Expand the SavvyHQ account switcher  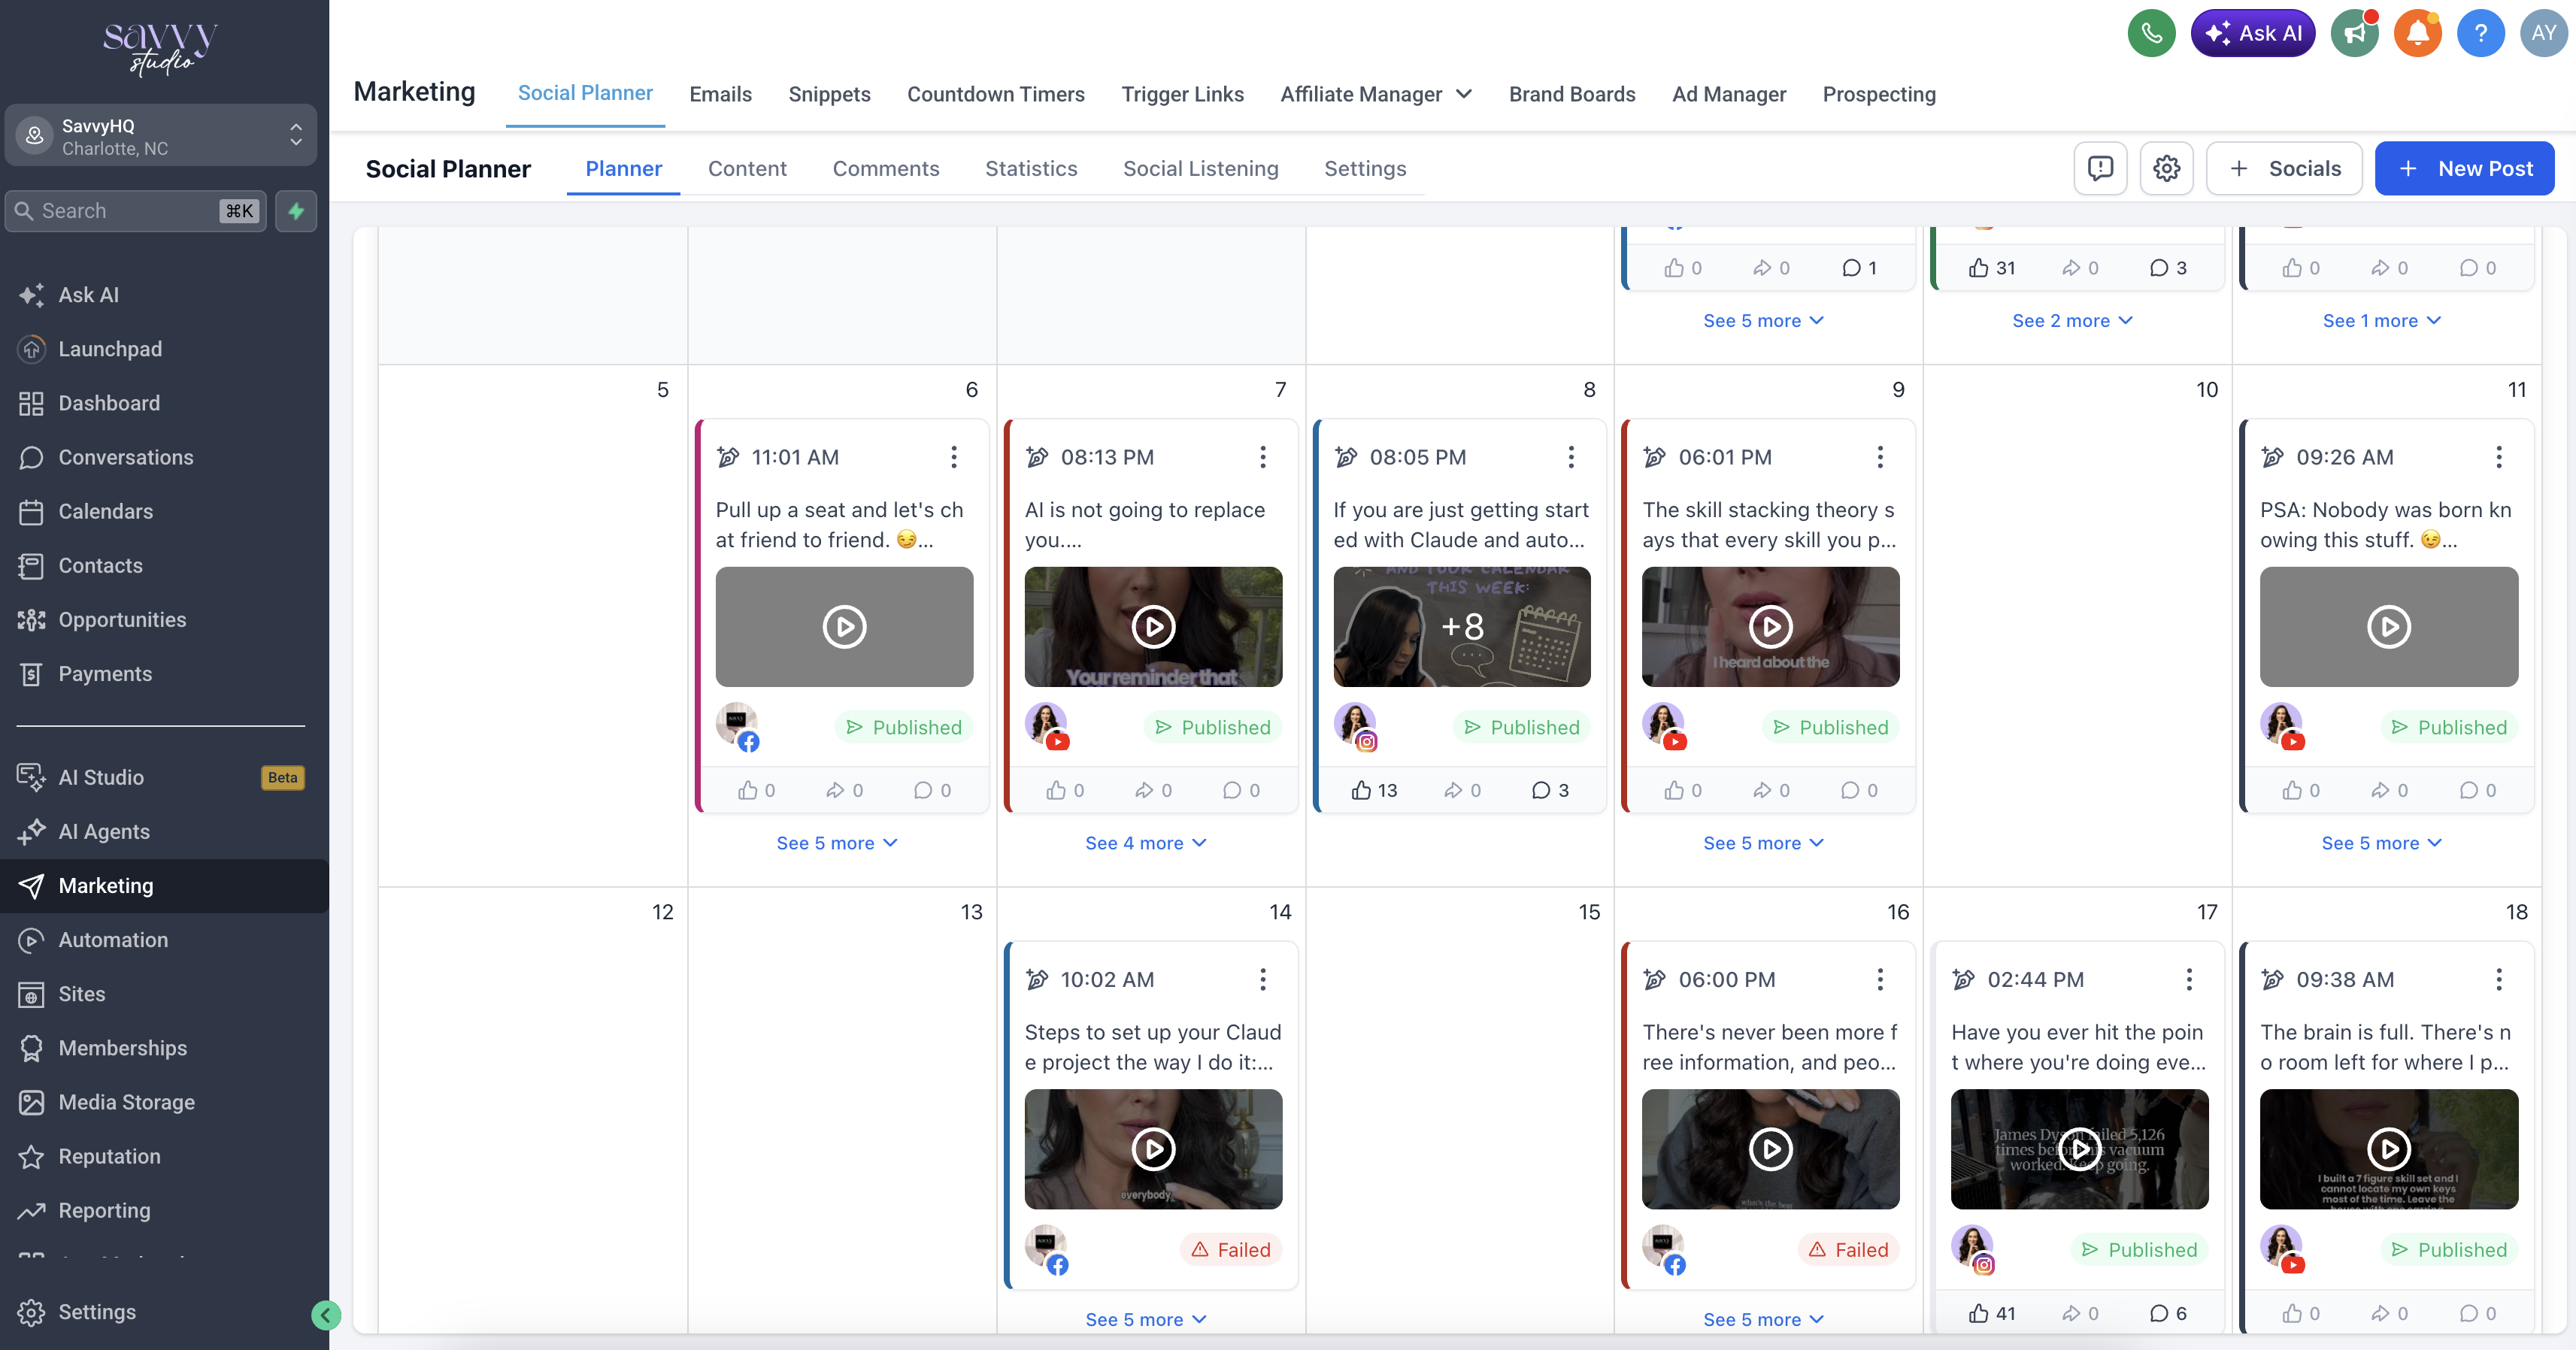pos(161,136)
